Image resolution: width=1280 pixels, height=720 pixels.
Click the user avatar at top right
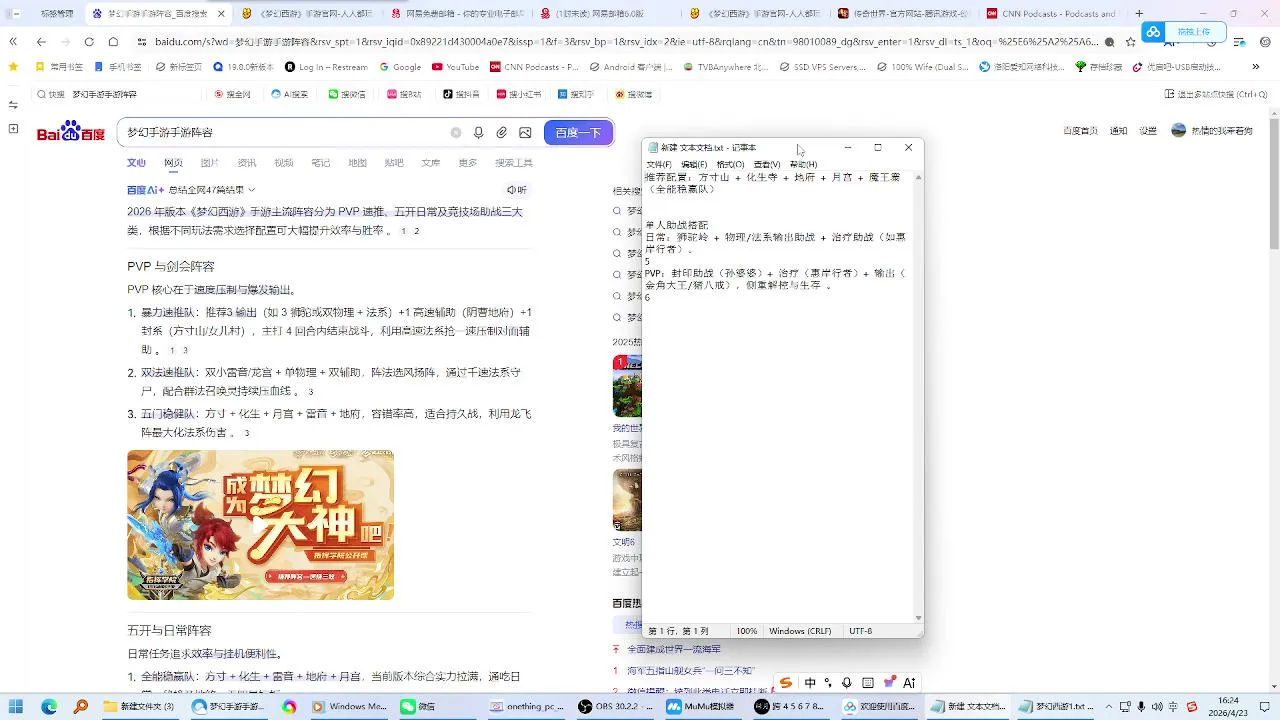(x=1178, y=131)
